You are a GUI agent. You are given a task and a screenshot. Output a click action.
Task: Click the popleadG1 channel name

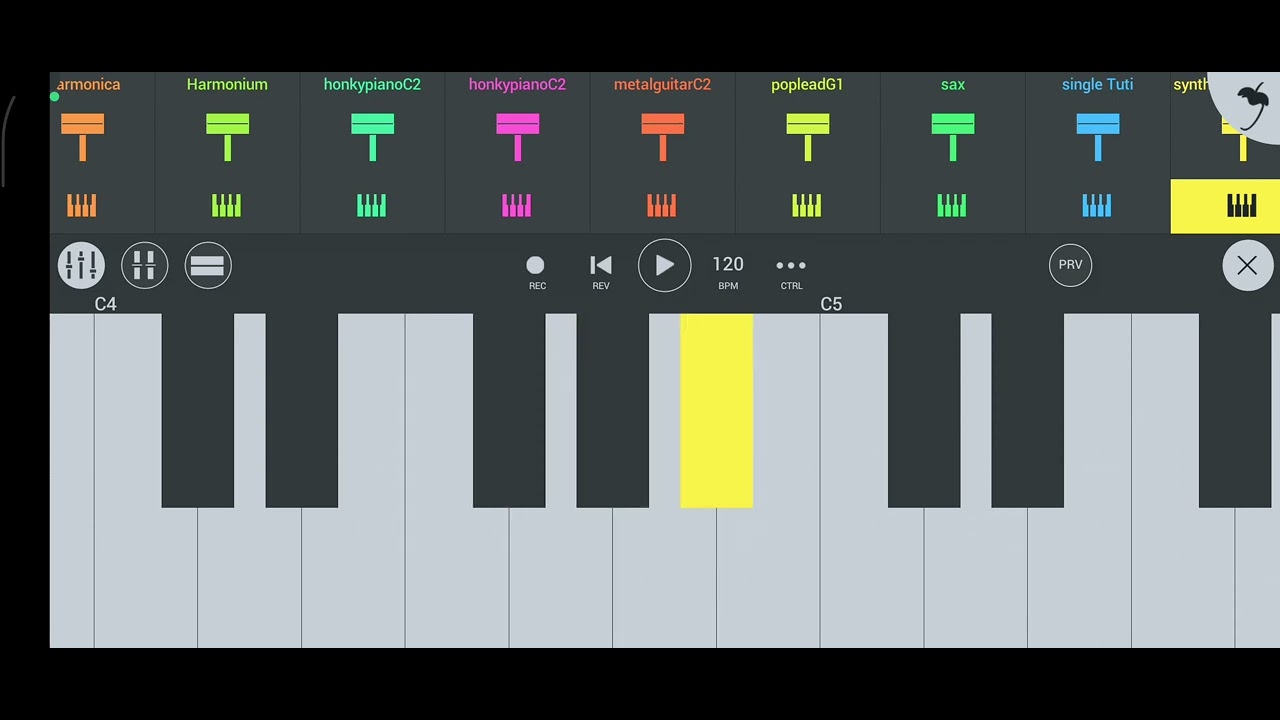point(807,85)
